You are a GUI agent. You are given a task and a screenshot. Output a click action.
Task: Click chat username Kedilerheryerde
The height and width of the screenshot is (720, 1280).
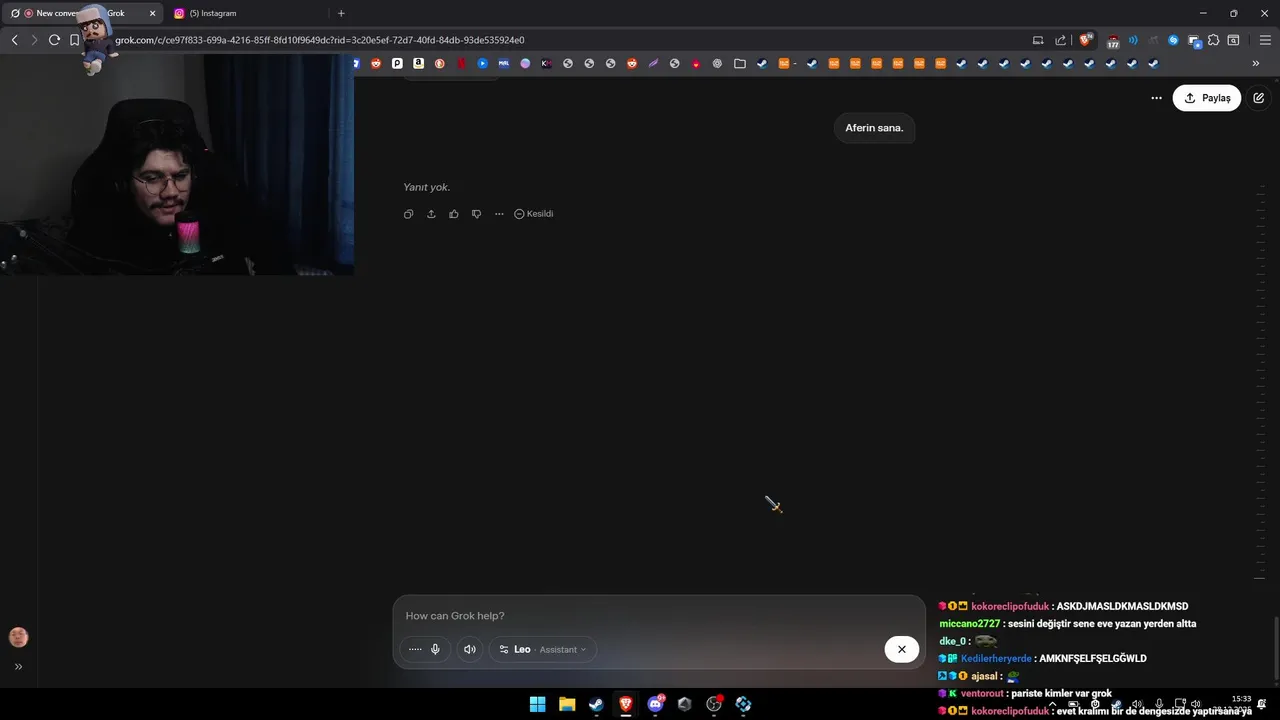996,659
